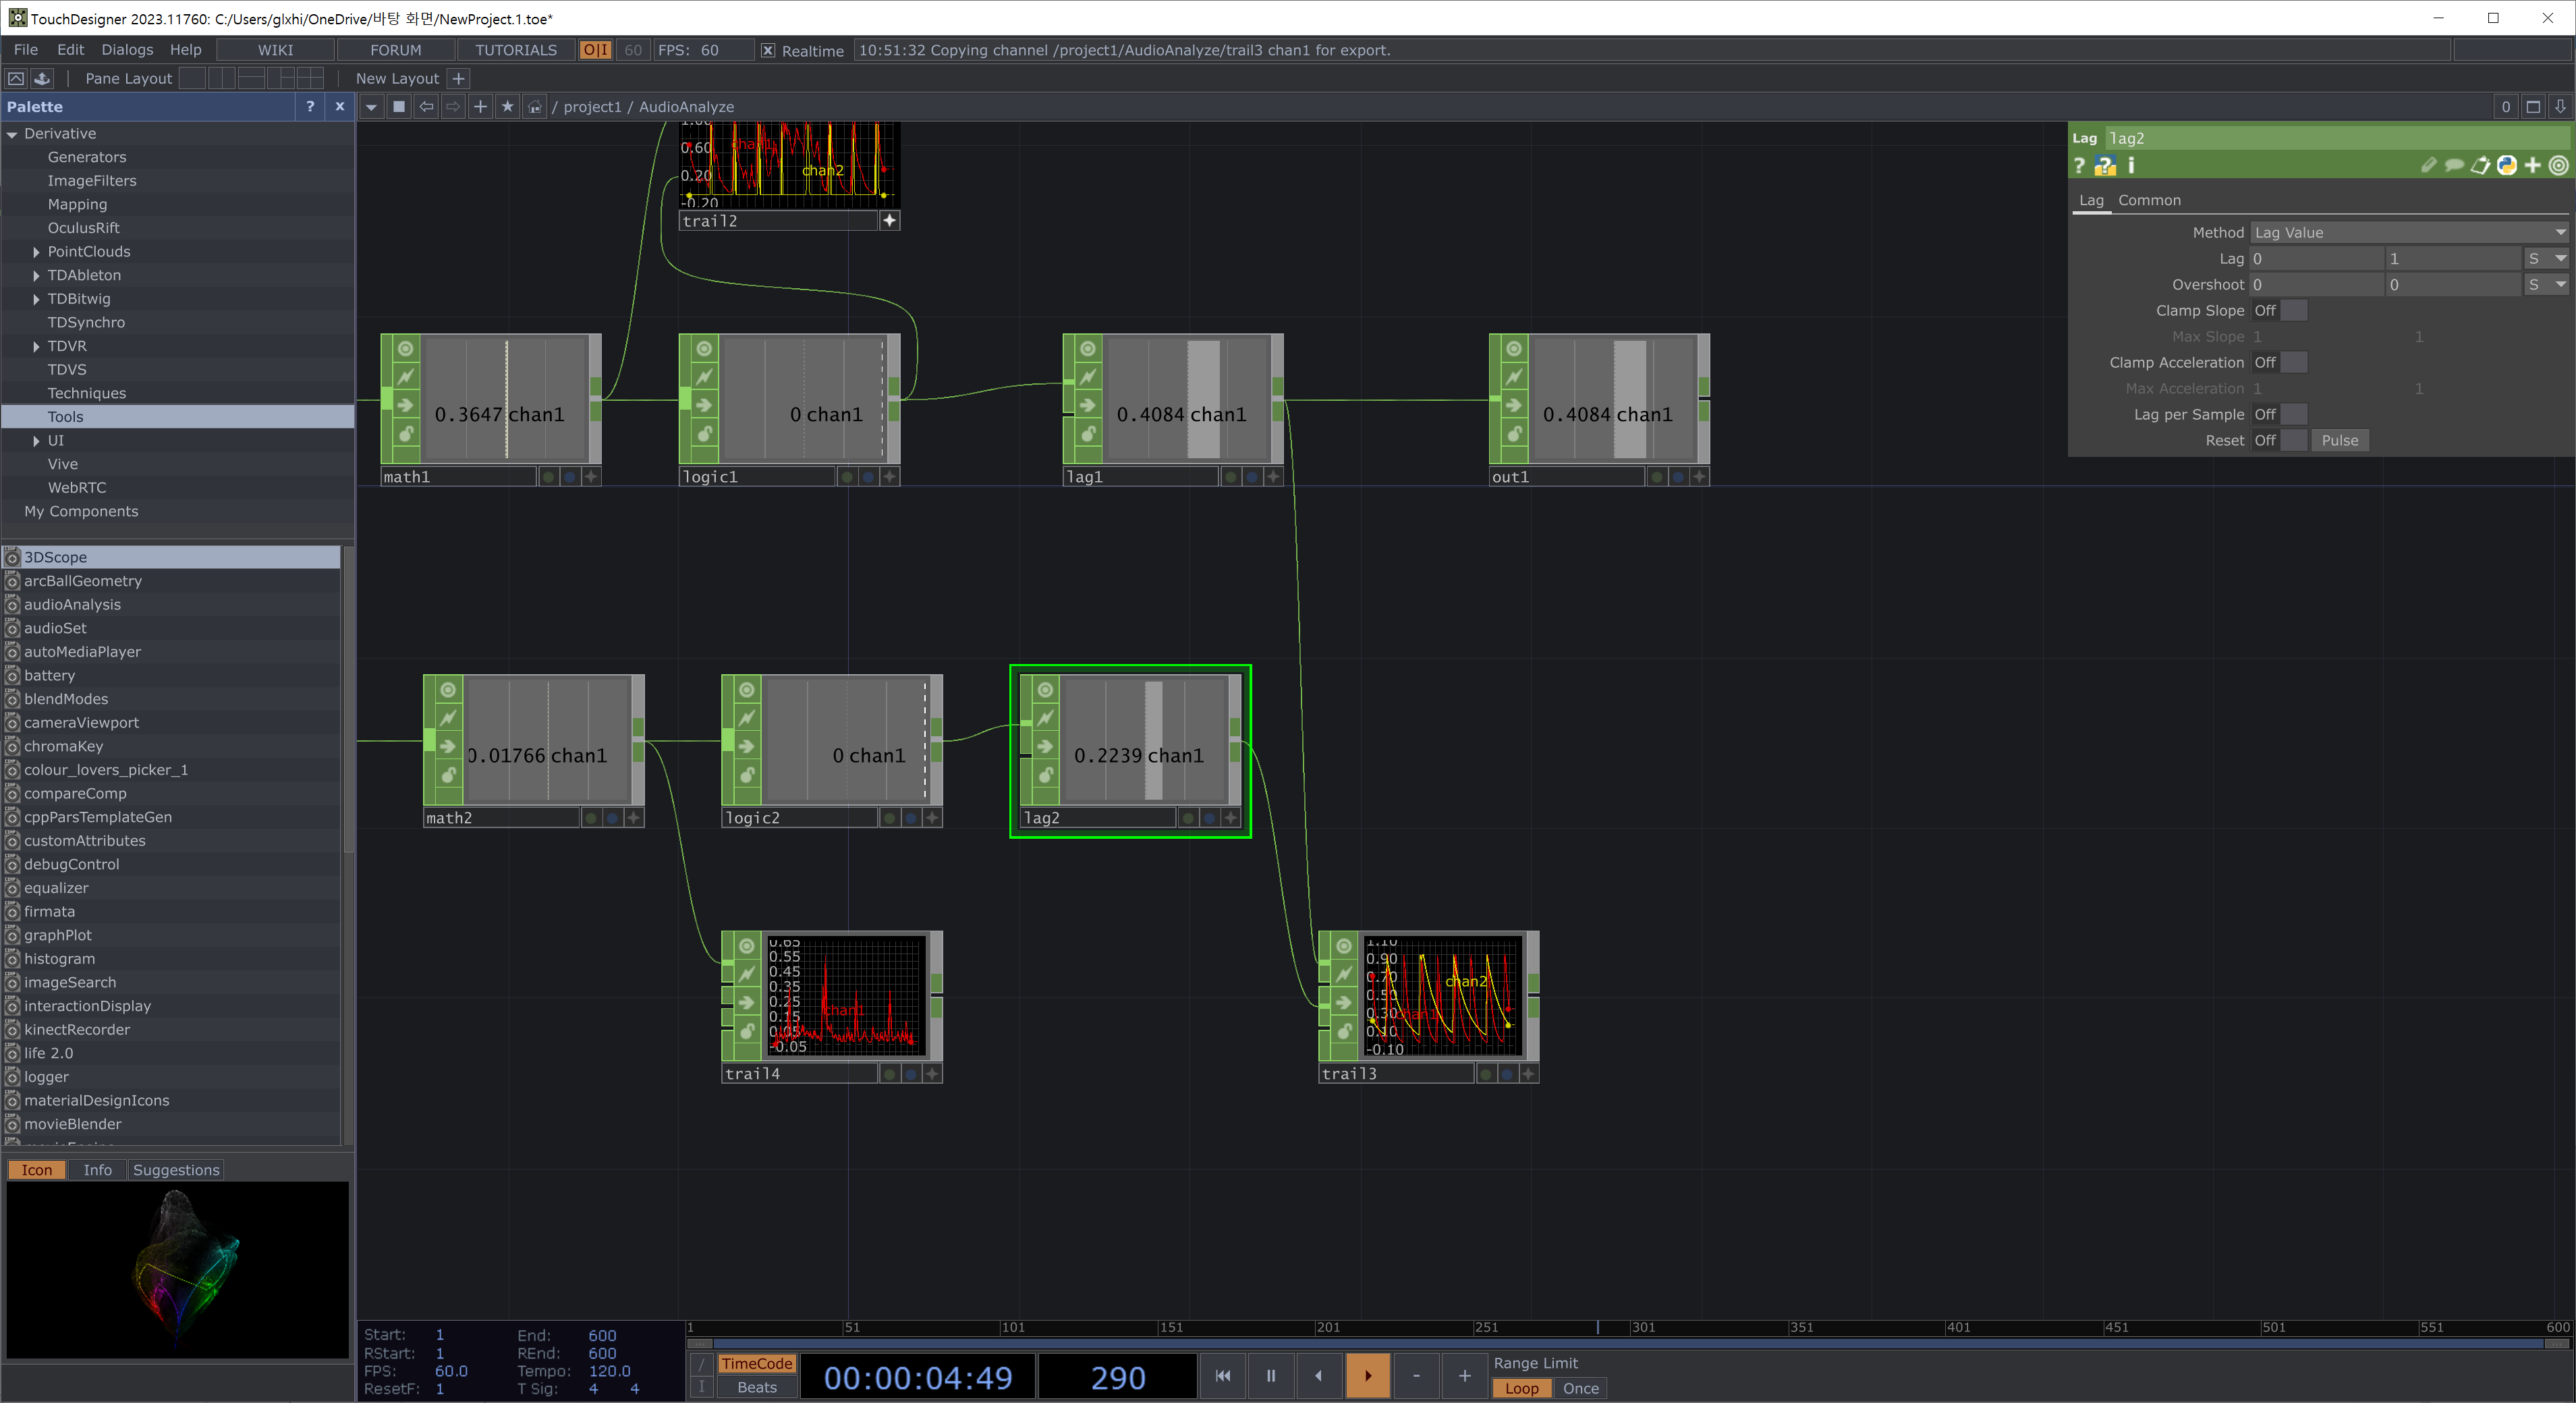
Task: Open the Python class icon in parameters
Action: click(2506, 166)
